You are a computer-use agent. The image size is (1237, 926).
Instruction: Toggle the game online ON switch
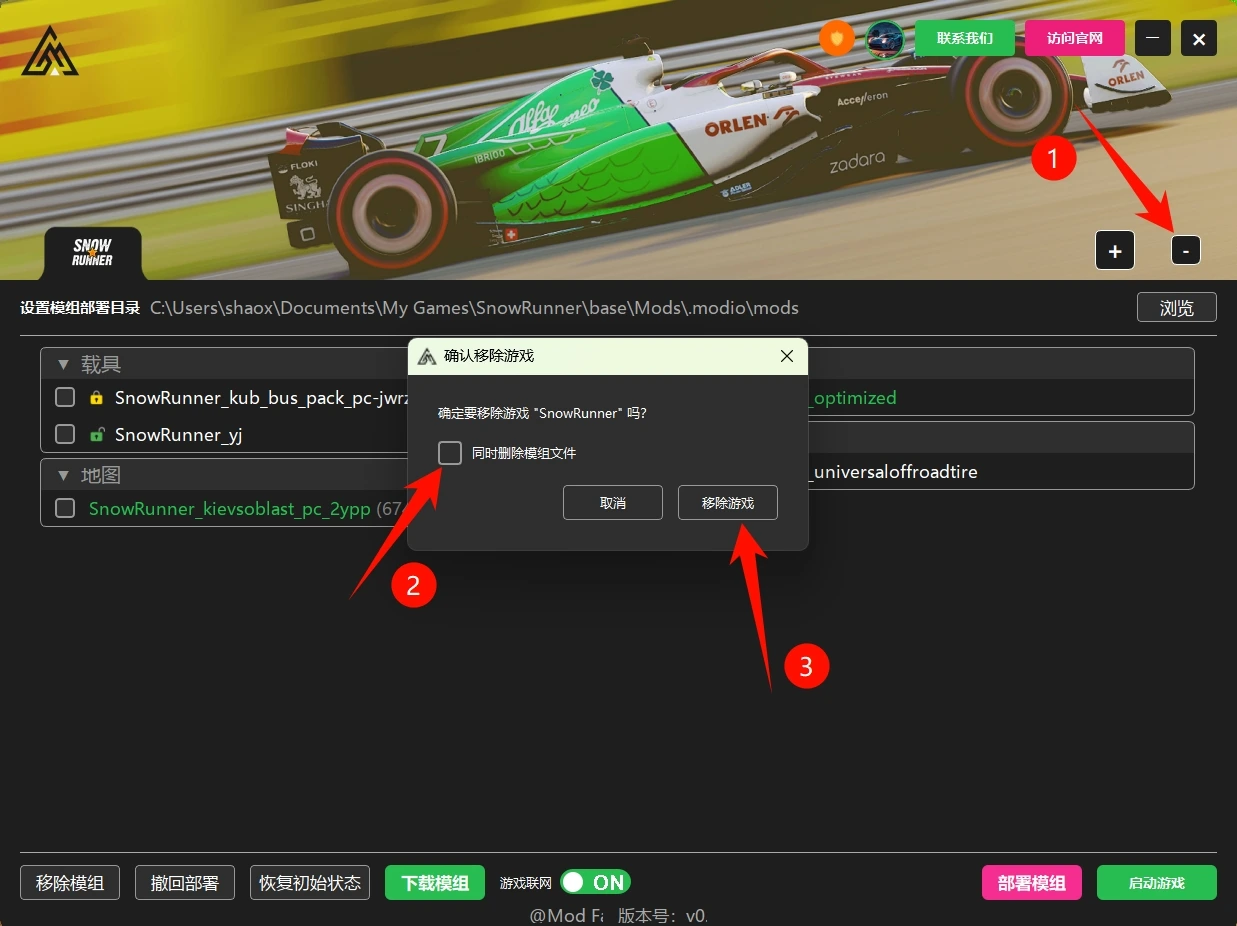595,882
